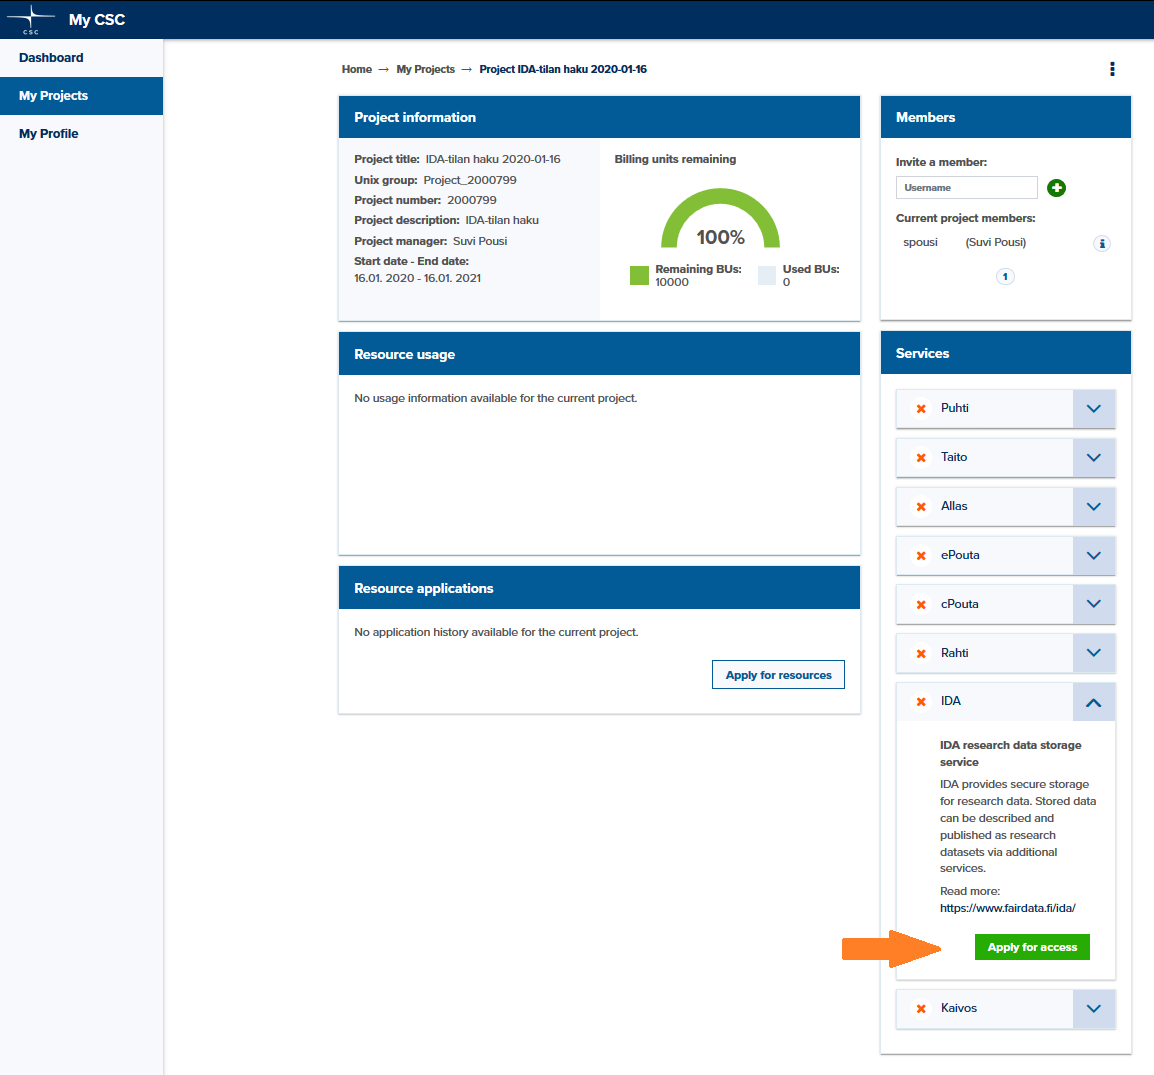Viewport: 1154px width, 1075px height.
Task: Click the red X status icon for IDA
Action: pos(921,702)
